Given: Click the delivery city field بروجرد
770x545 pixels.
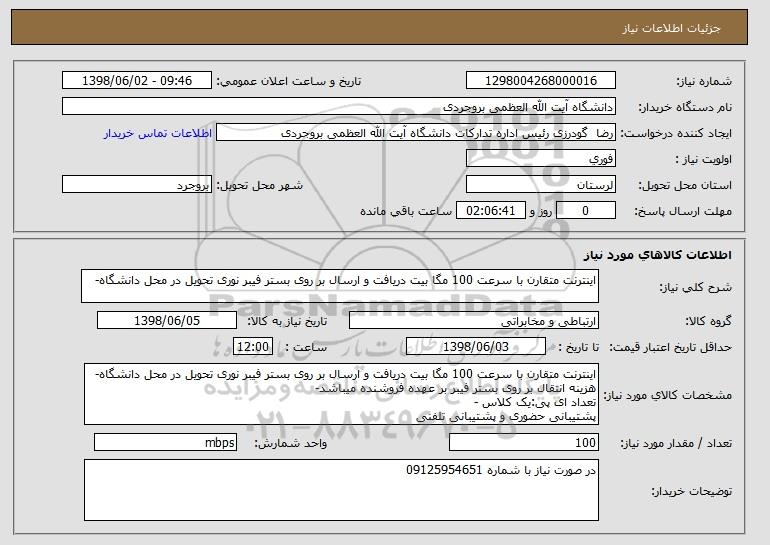Looking at the screenshot, I should coord(137,185).
